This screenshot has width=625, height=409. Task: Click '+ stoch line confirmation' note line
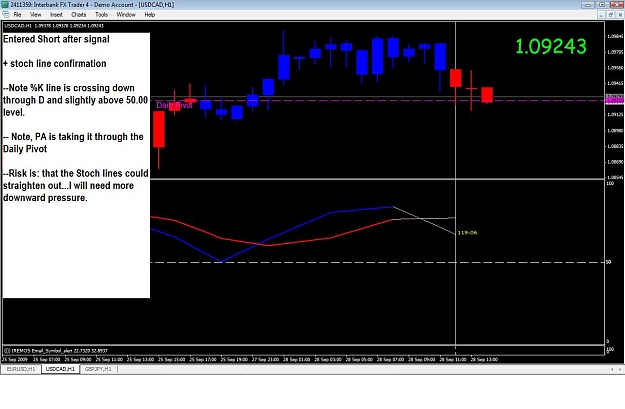55,63
